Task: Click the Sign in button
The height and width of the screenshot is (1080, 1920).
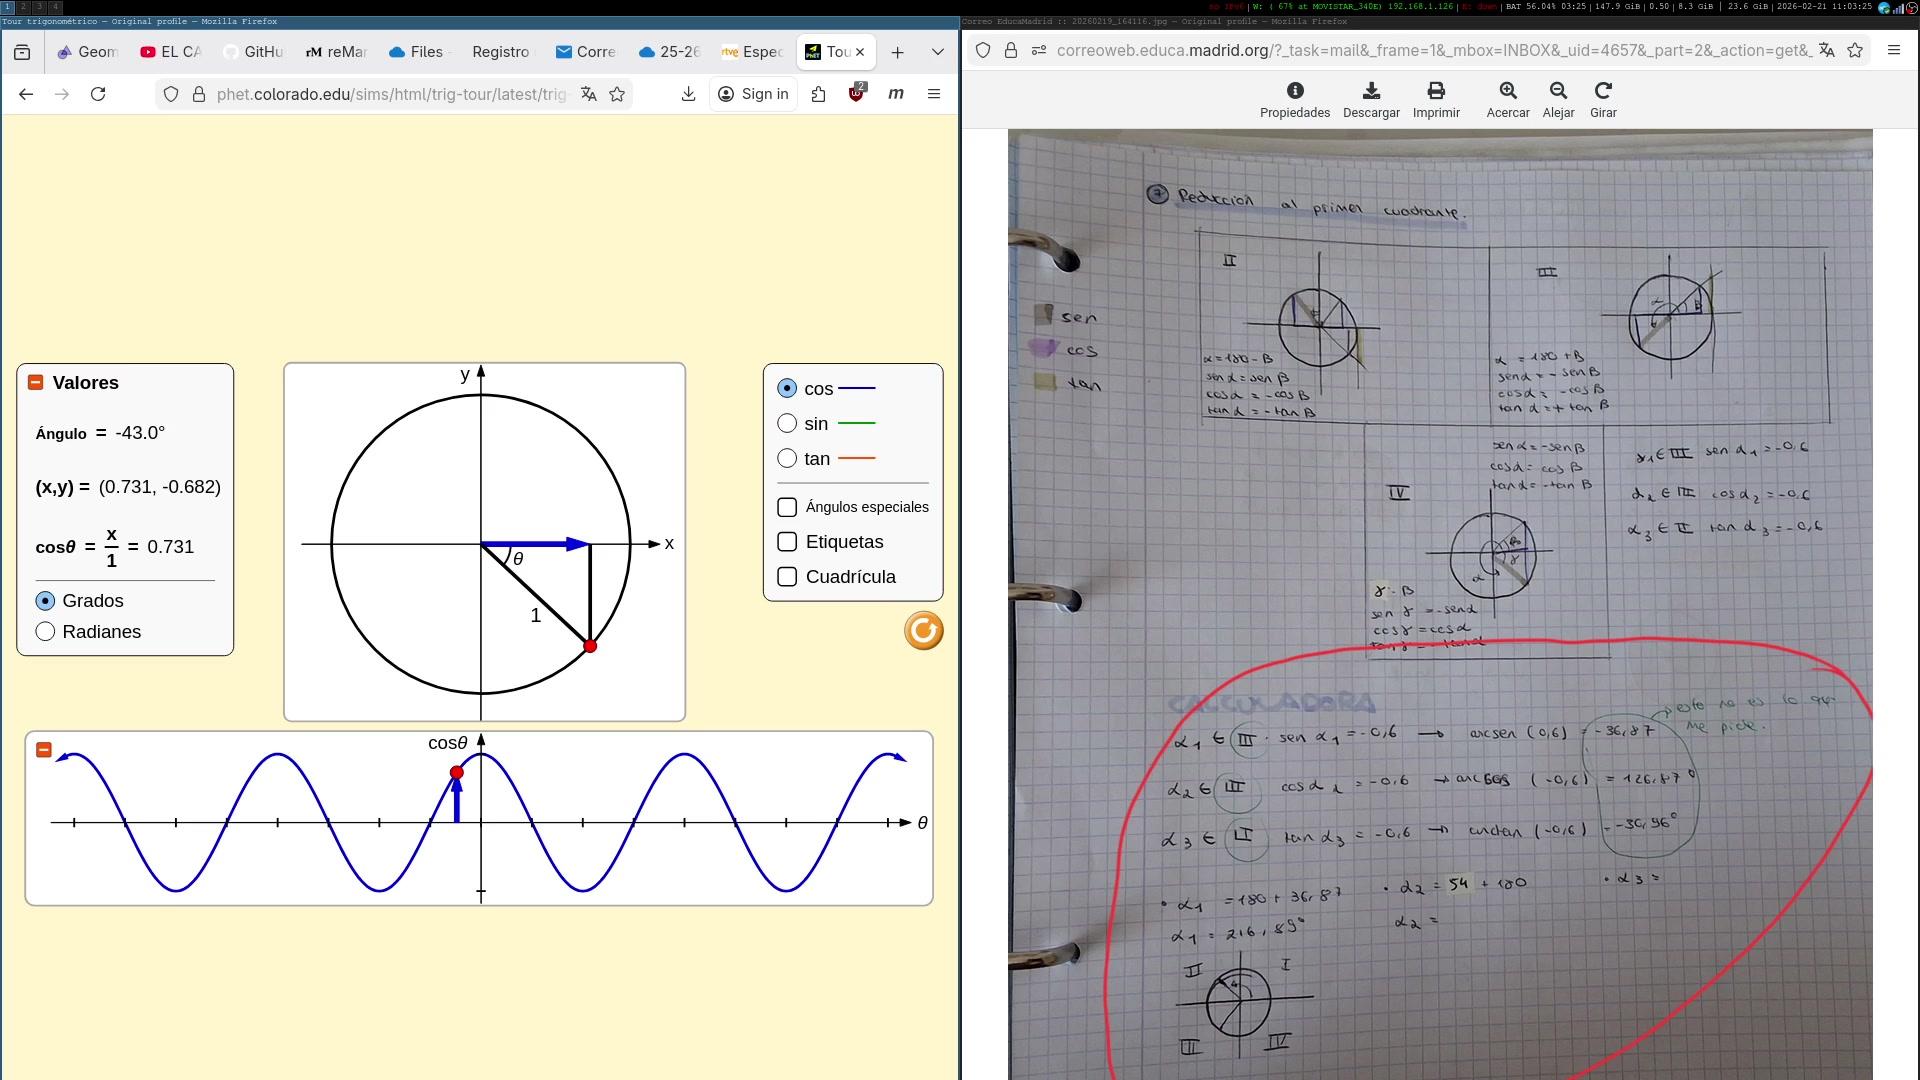Action: (754, 94)
